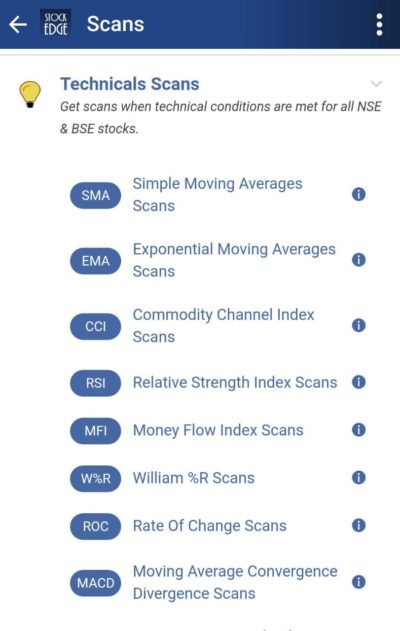
Task: Tap the yellow lightbulb icon
Action: 30,94
